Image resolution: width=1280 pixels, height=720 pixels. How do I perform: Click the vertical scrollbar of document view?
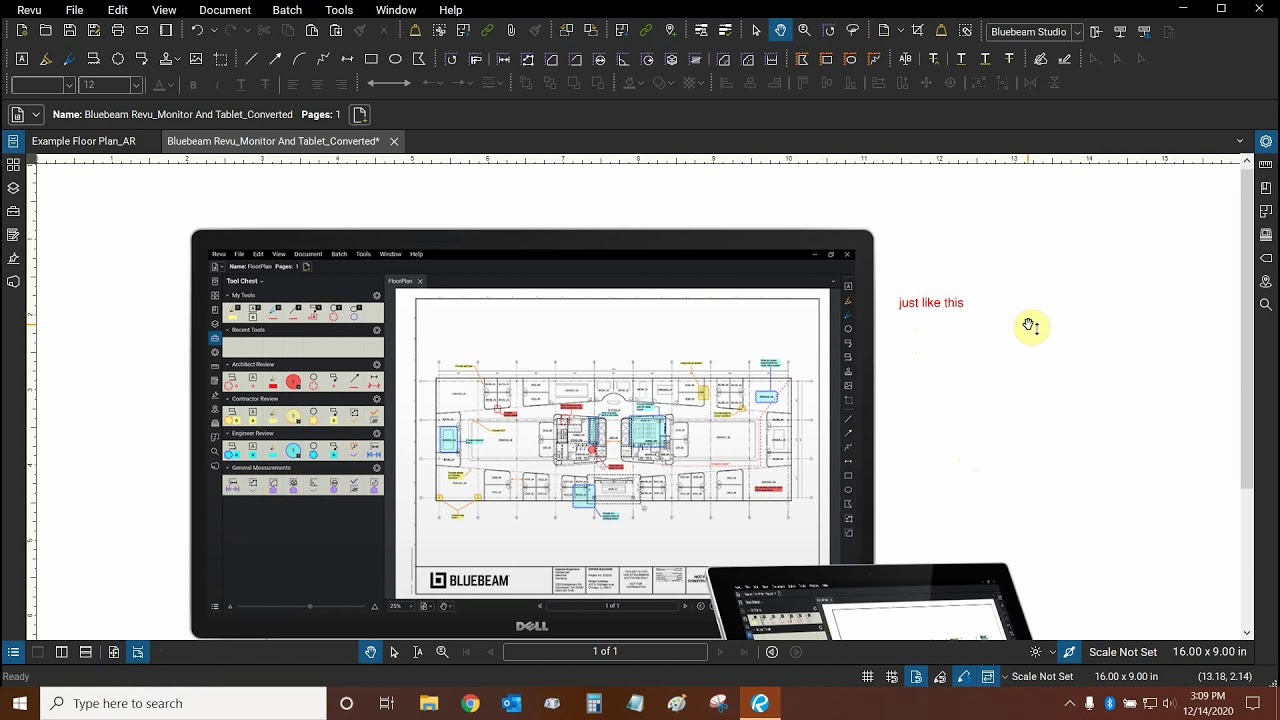(1246, 330)
